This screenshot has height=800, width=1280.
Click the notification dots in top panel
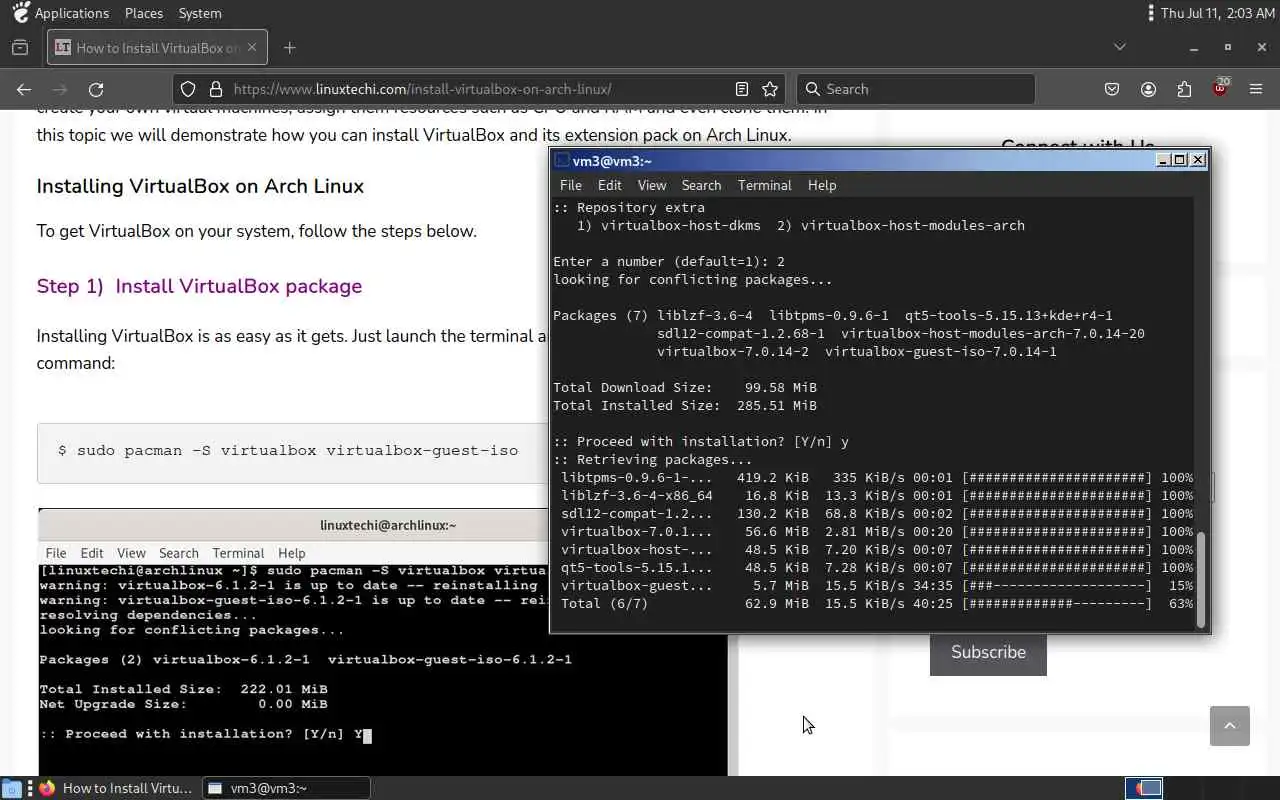1152,13
